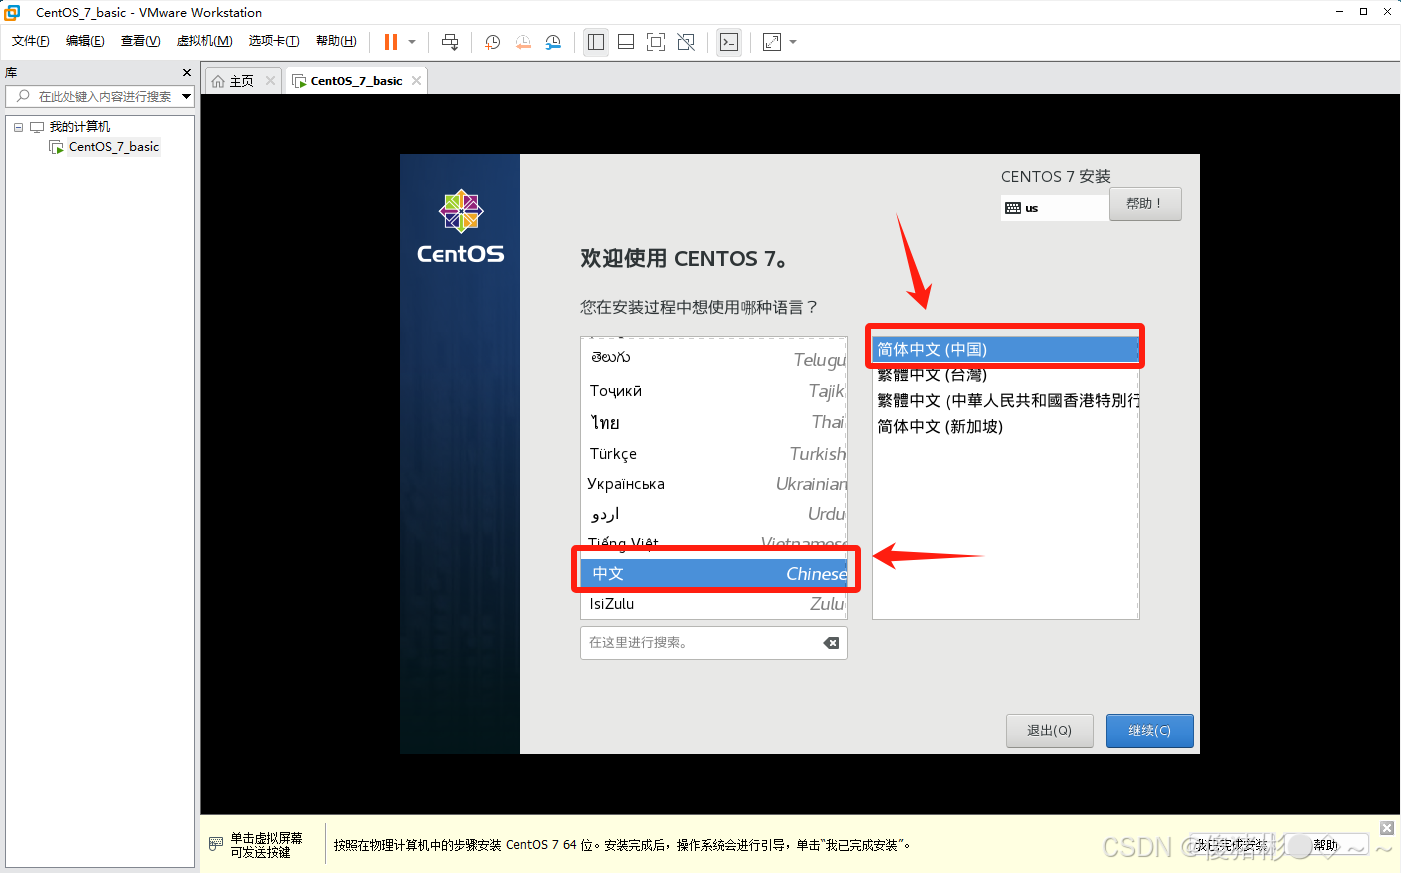
Task: Select Telugu in the language list
Action: click(x=713, y=358)
